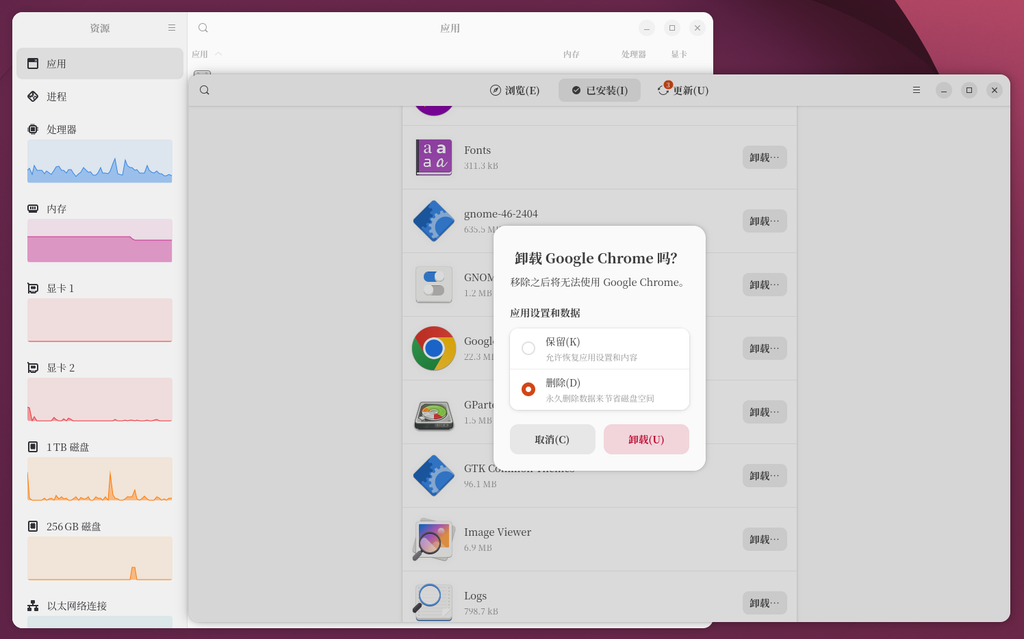Screen dimensions: 1024x639
Task: Click the GTK Common Themes app icon
Action: [434, 476]
